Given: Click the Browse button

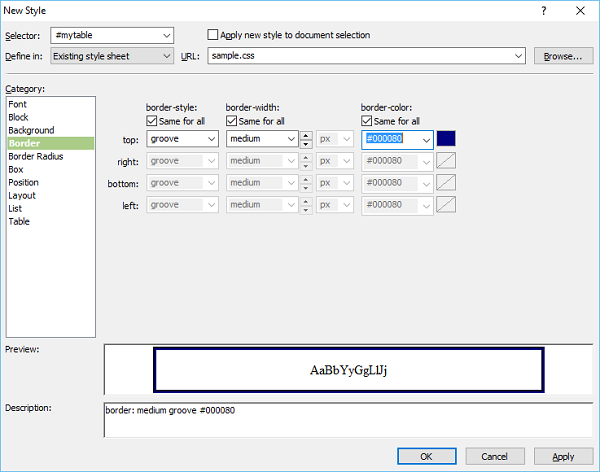Looking at the screenshot, I should pyautogui.click(x=563, y=56).
